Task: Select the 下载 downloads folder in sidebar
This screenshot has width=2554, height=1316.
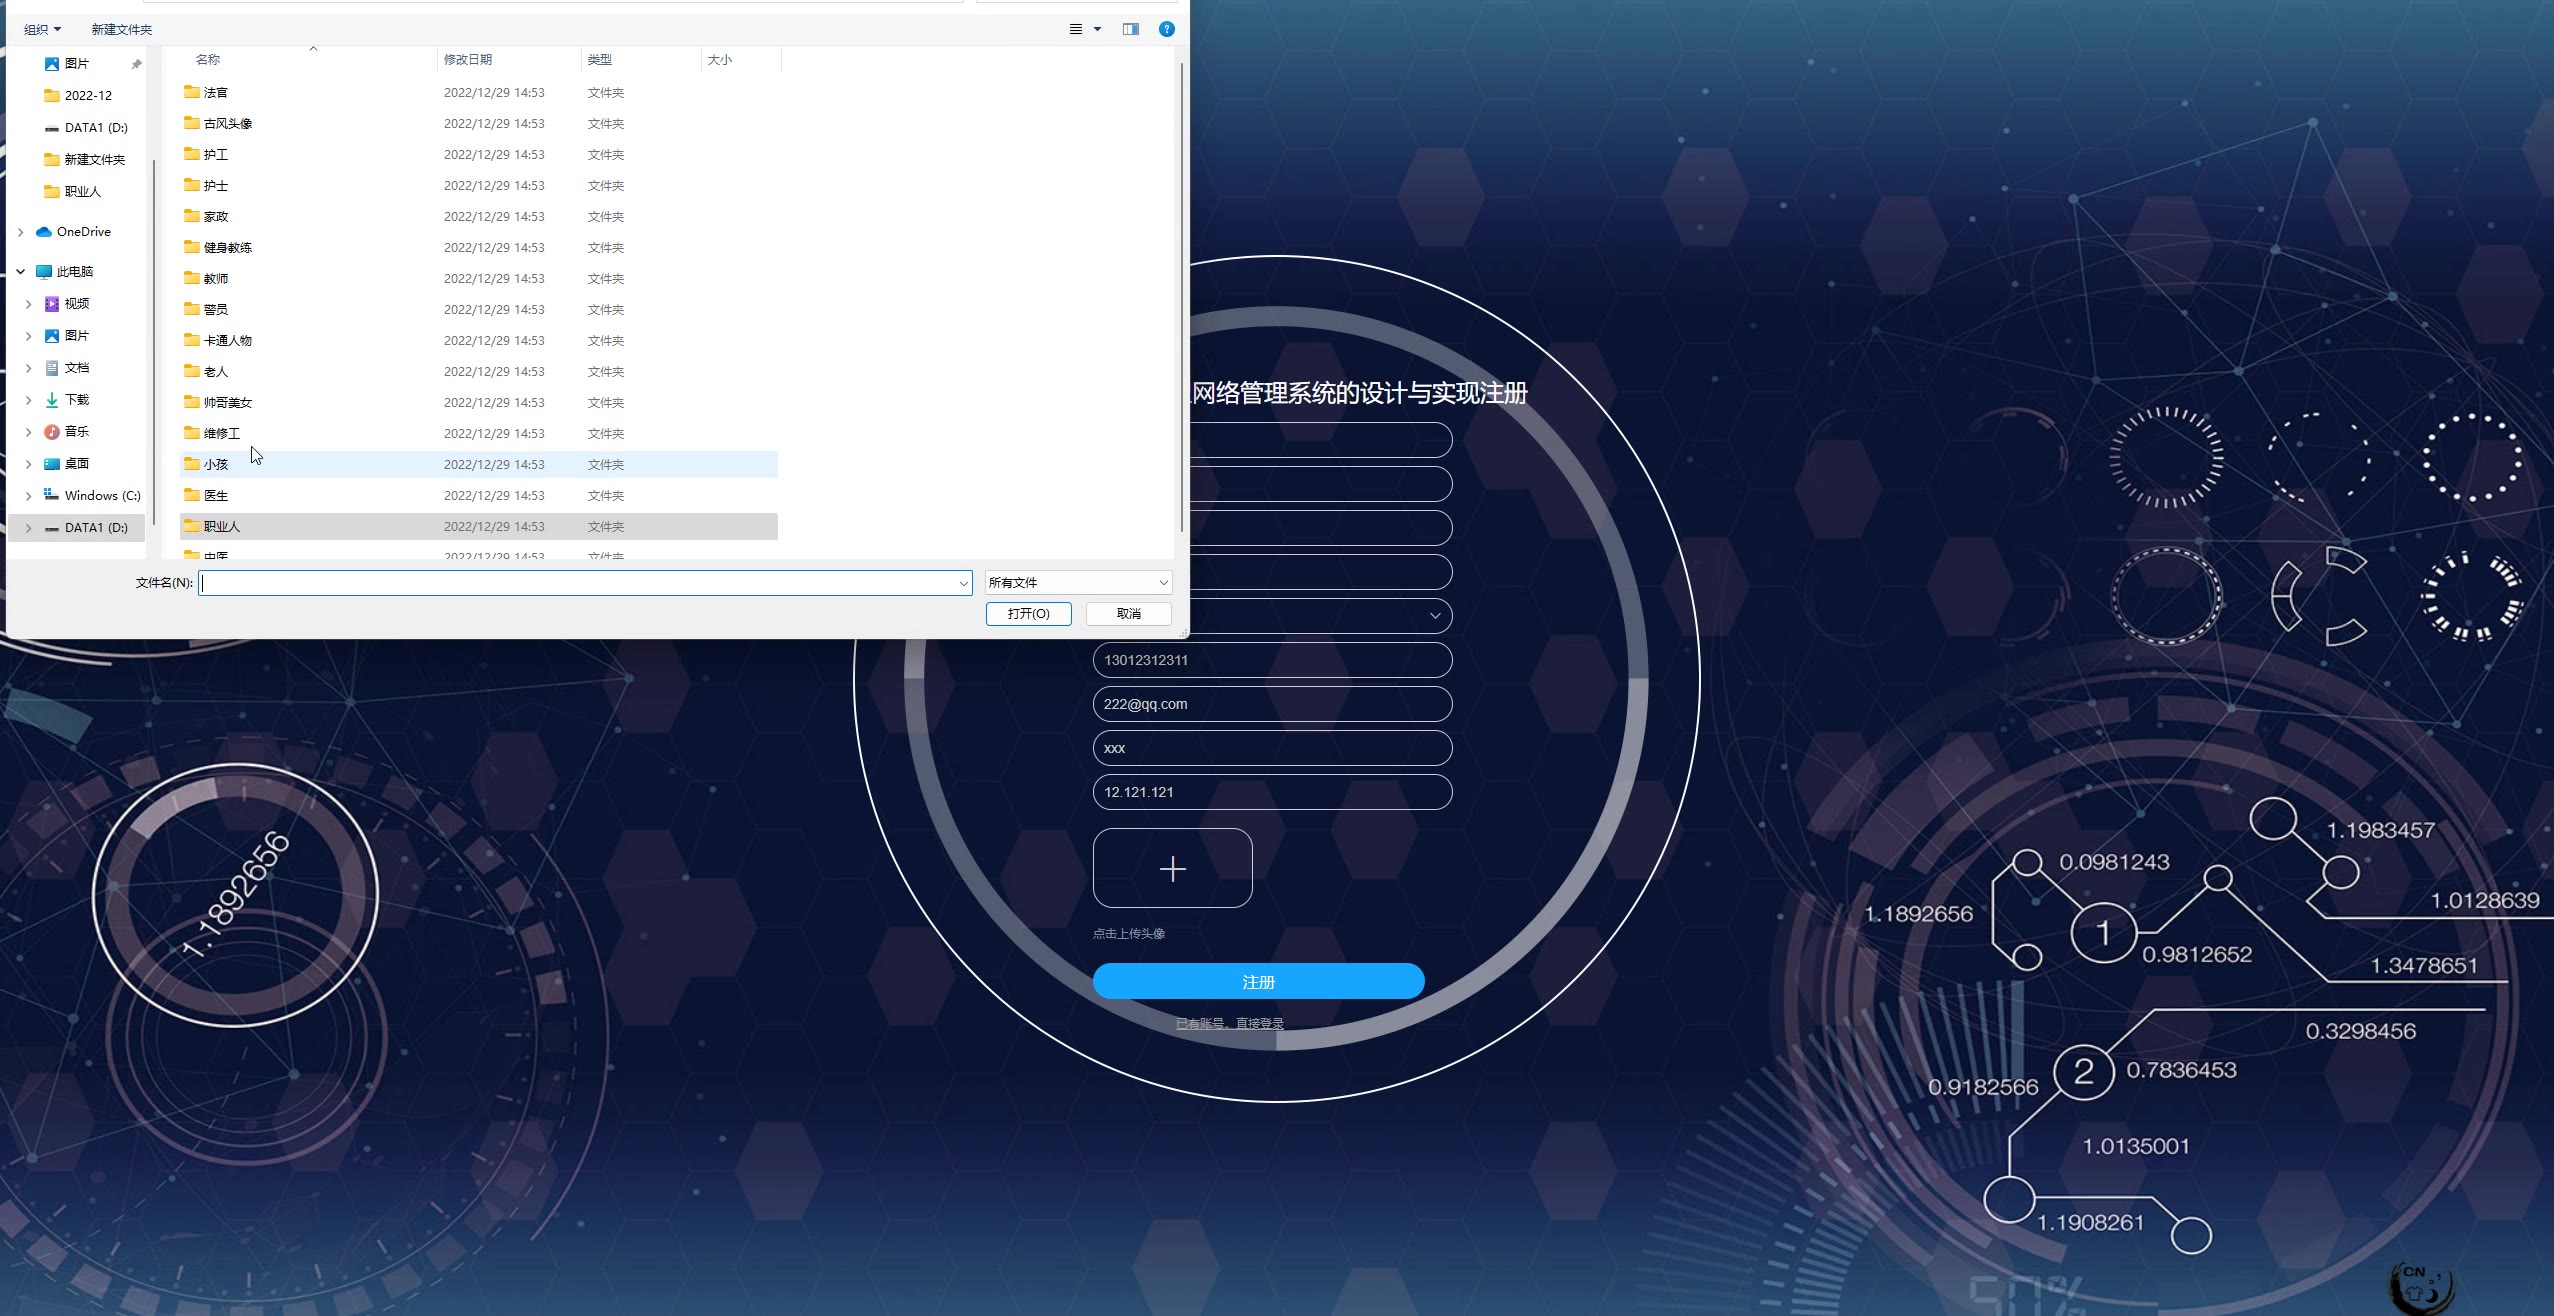Action: (76, 399)
